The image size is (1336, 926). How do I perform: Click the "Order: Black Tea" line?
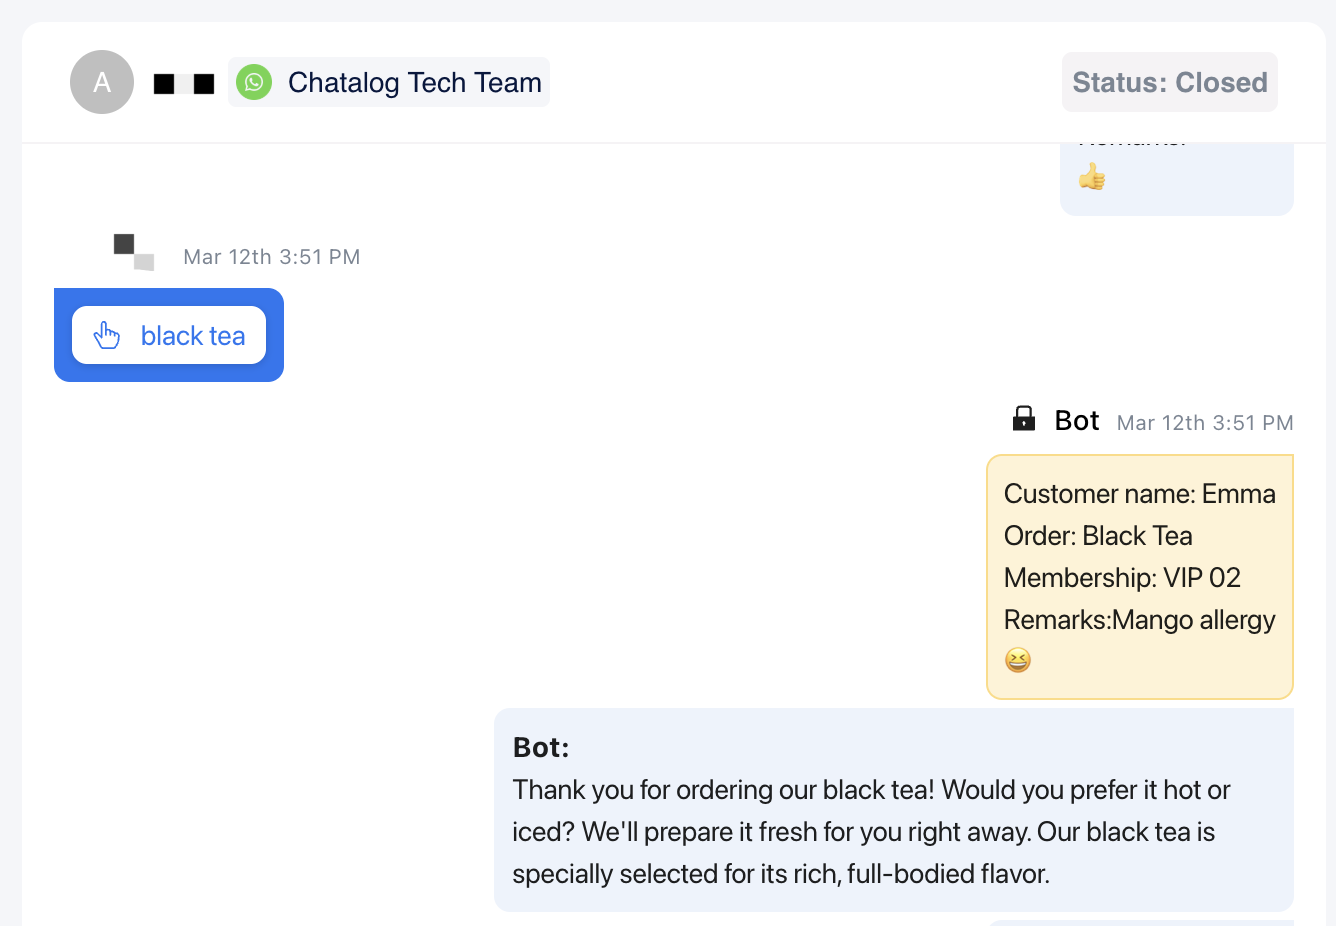(x=1098, y=536)
